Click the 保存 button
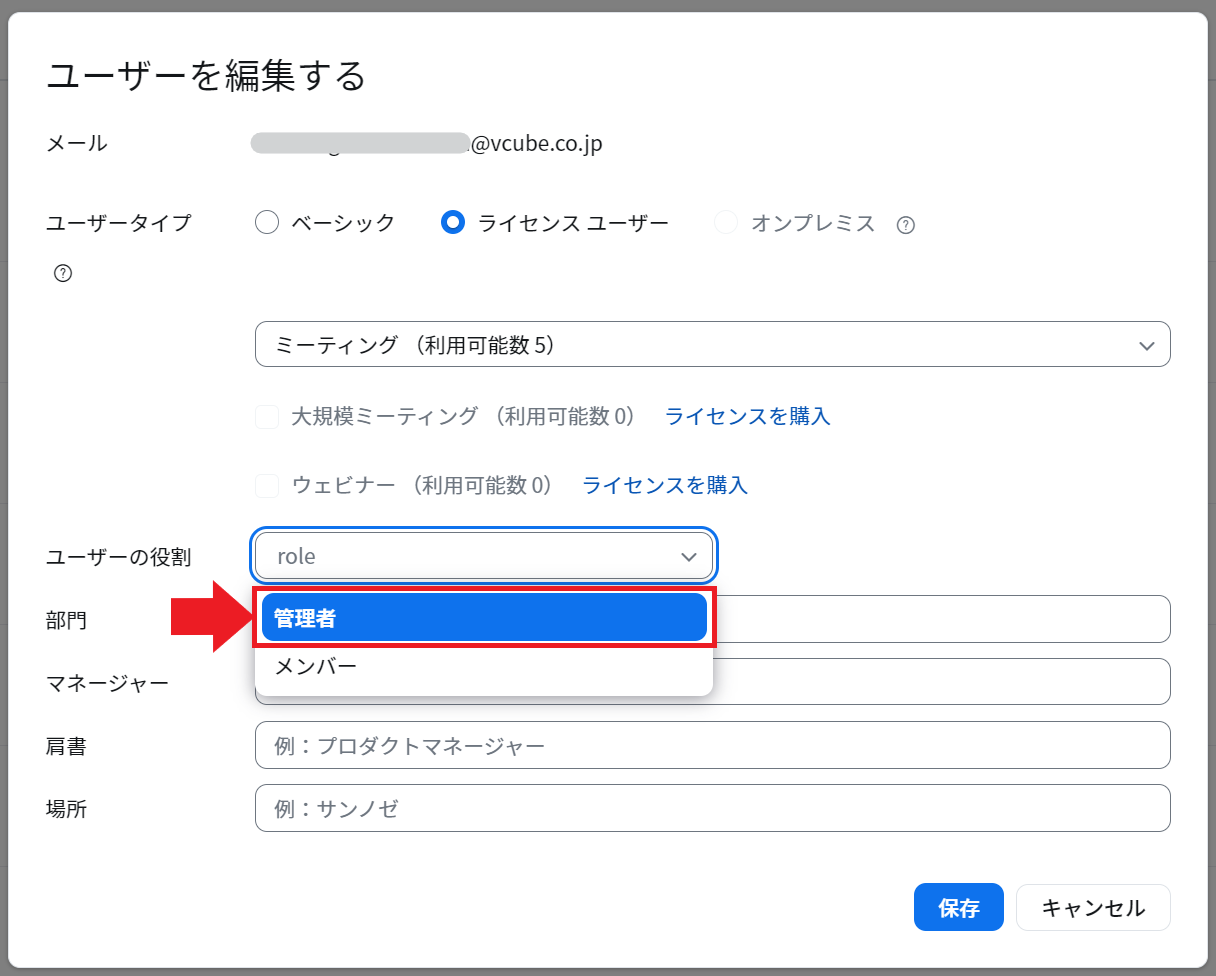Screen dimensions: 1216x976 coord(959,908)
